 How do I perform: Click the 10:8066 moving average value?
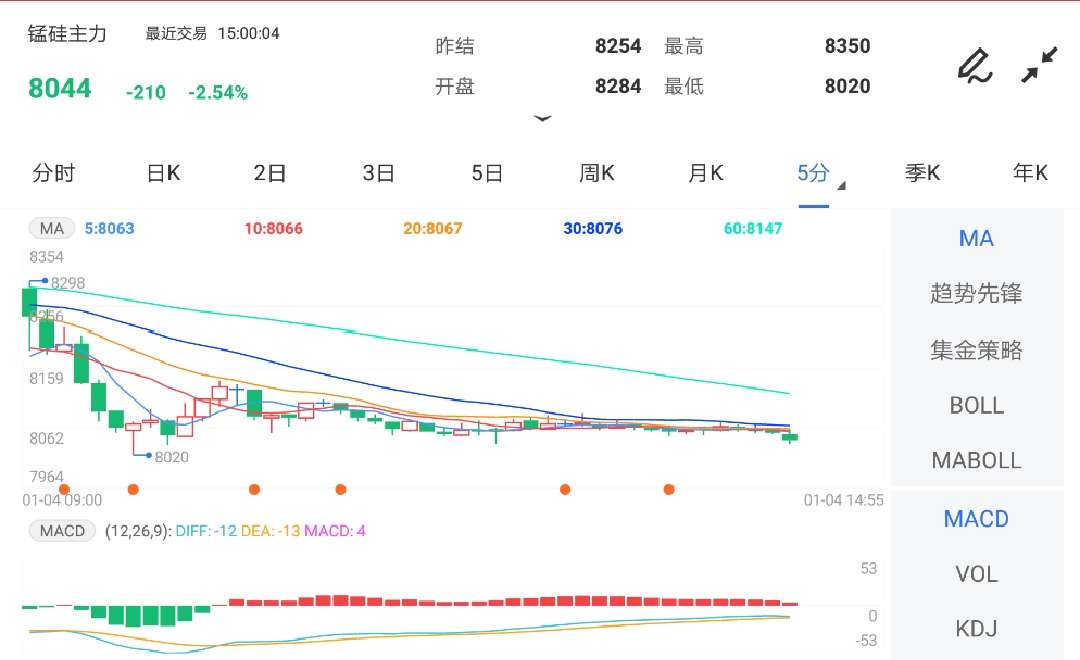coord(273,228)
